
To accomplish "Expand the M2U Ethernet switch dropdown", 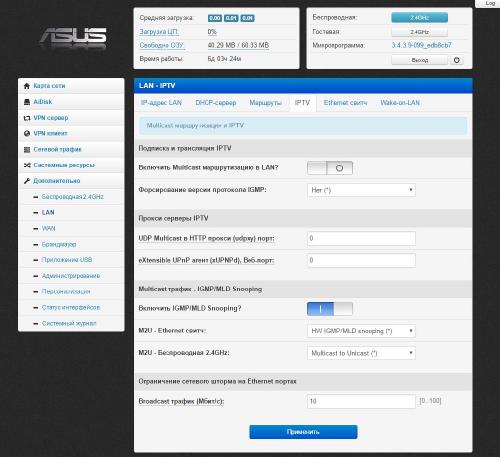I will point(361,331).
